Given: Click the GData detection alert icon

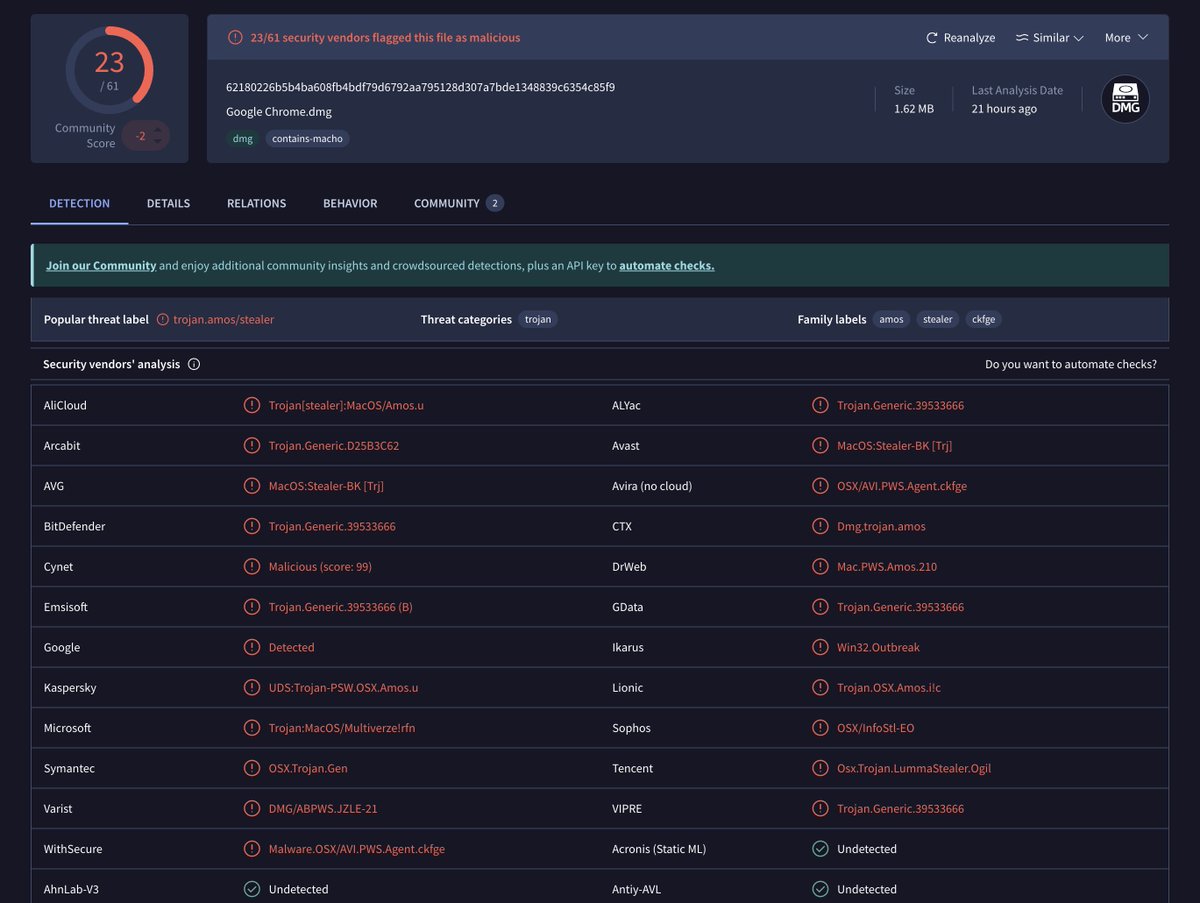Looking at the screenshot, I should (820, 607).
